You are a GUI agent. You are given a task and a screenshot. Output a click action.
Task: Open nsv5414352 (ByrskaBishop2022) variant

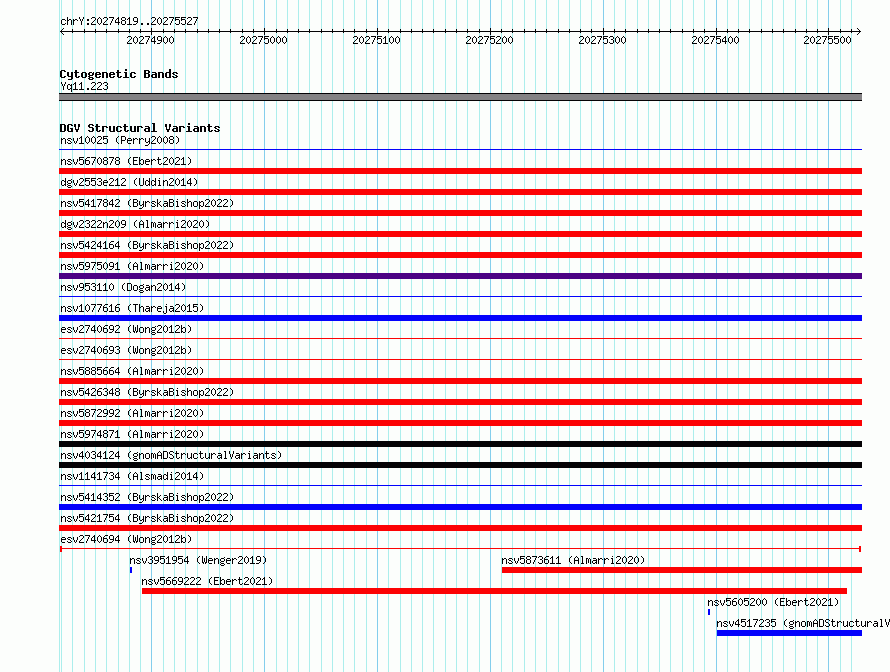point(147,497)
